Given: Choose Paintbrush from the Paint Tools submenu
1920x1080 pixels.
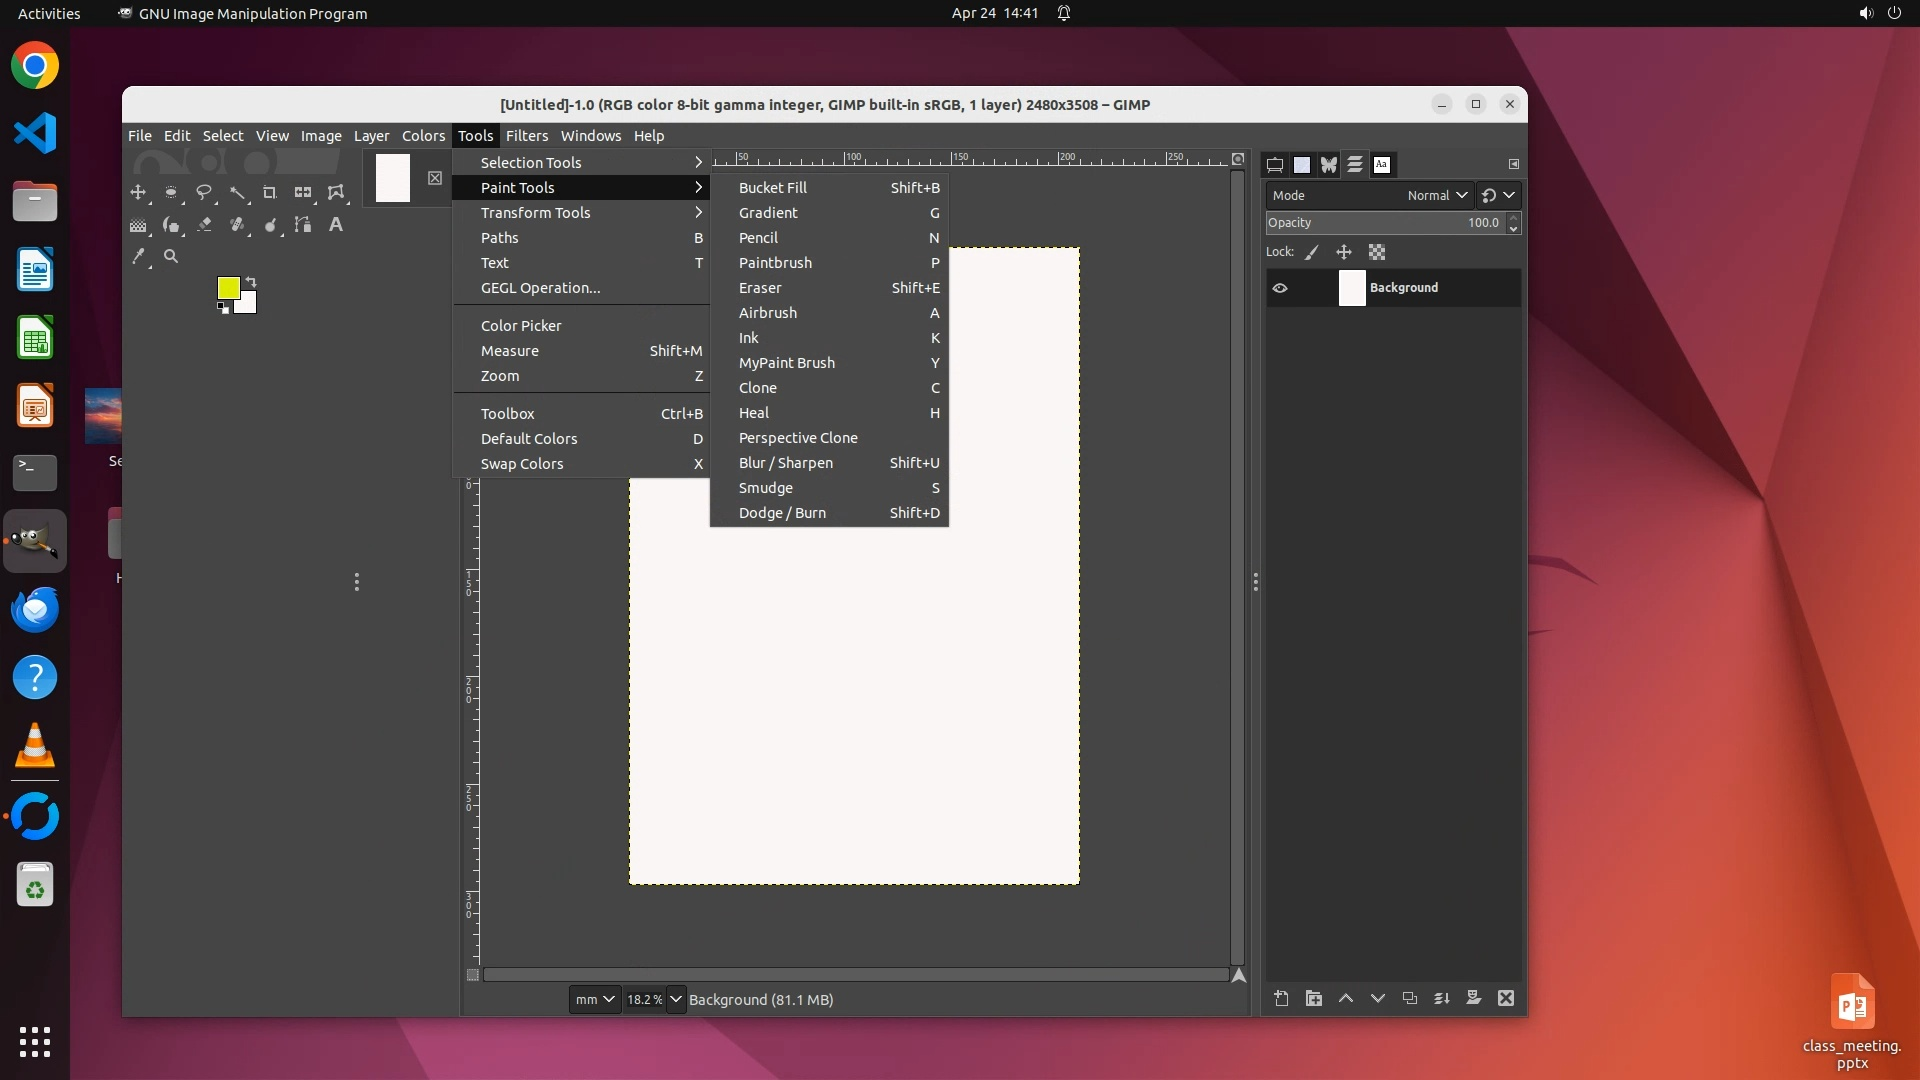Looking at the screenshot, I should click(x=775, y=263).
